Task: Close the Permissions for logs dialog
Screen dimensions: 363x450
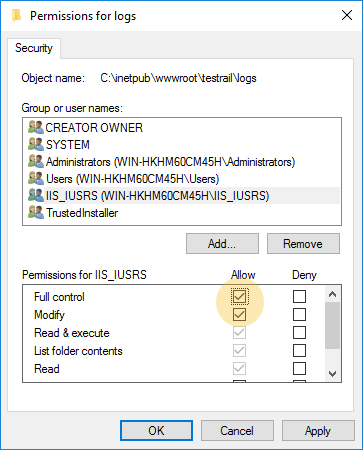Action: [347, 15]
